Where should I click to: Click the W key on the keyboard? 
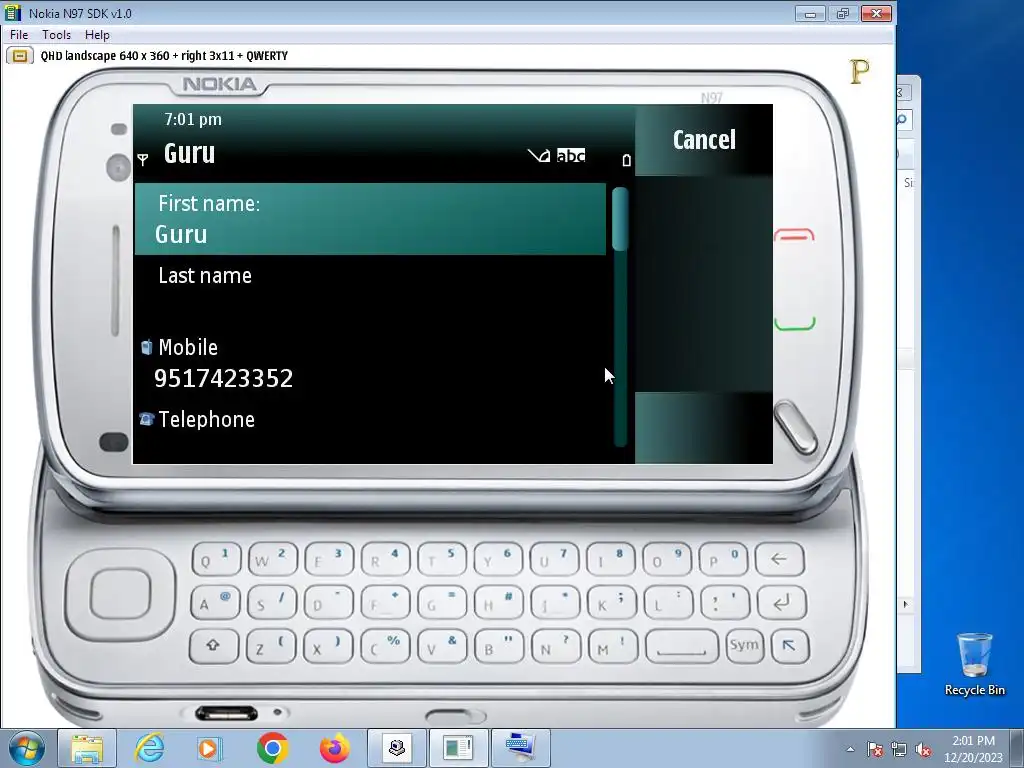[272, 560]
